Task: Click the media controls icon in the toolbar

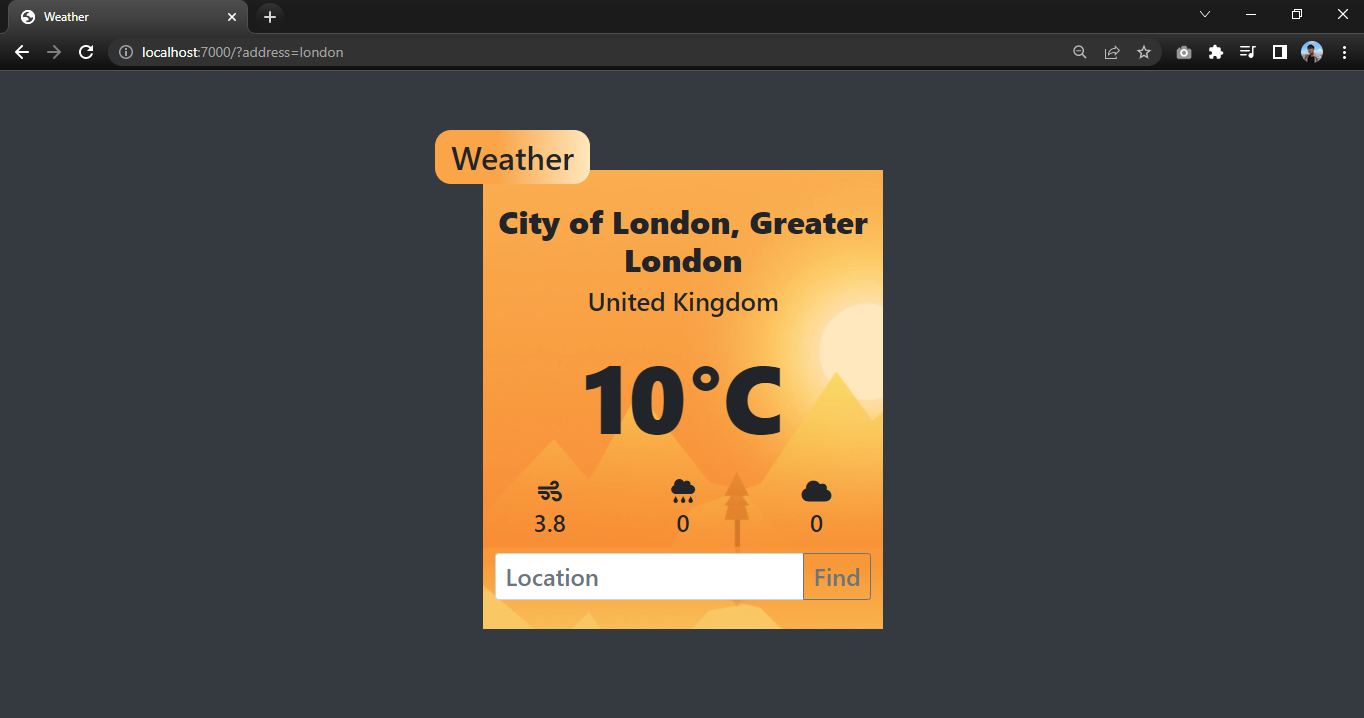Action: pos(1248,52)
